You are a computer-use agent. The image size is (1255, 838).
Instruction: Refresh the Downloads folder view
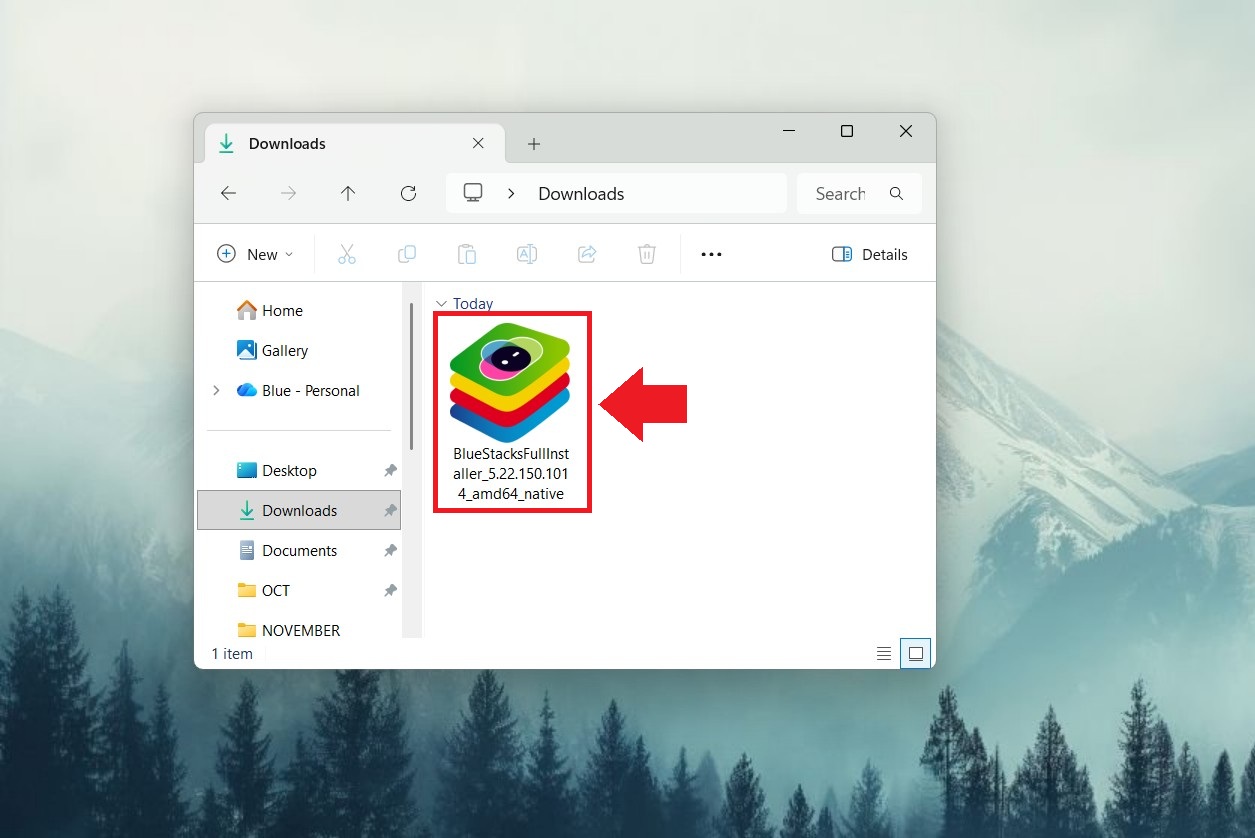tap(408, 194)
